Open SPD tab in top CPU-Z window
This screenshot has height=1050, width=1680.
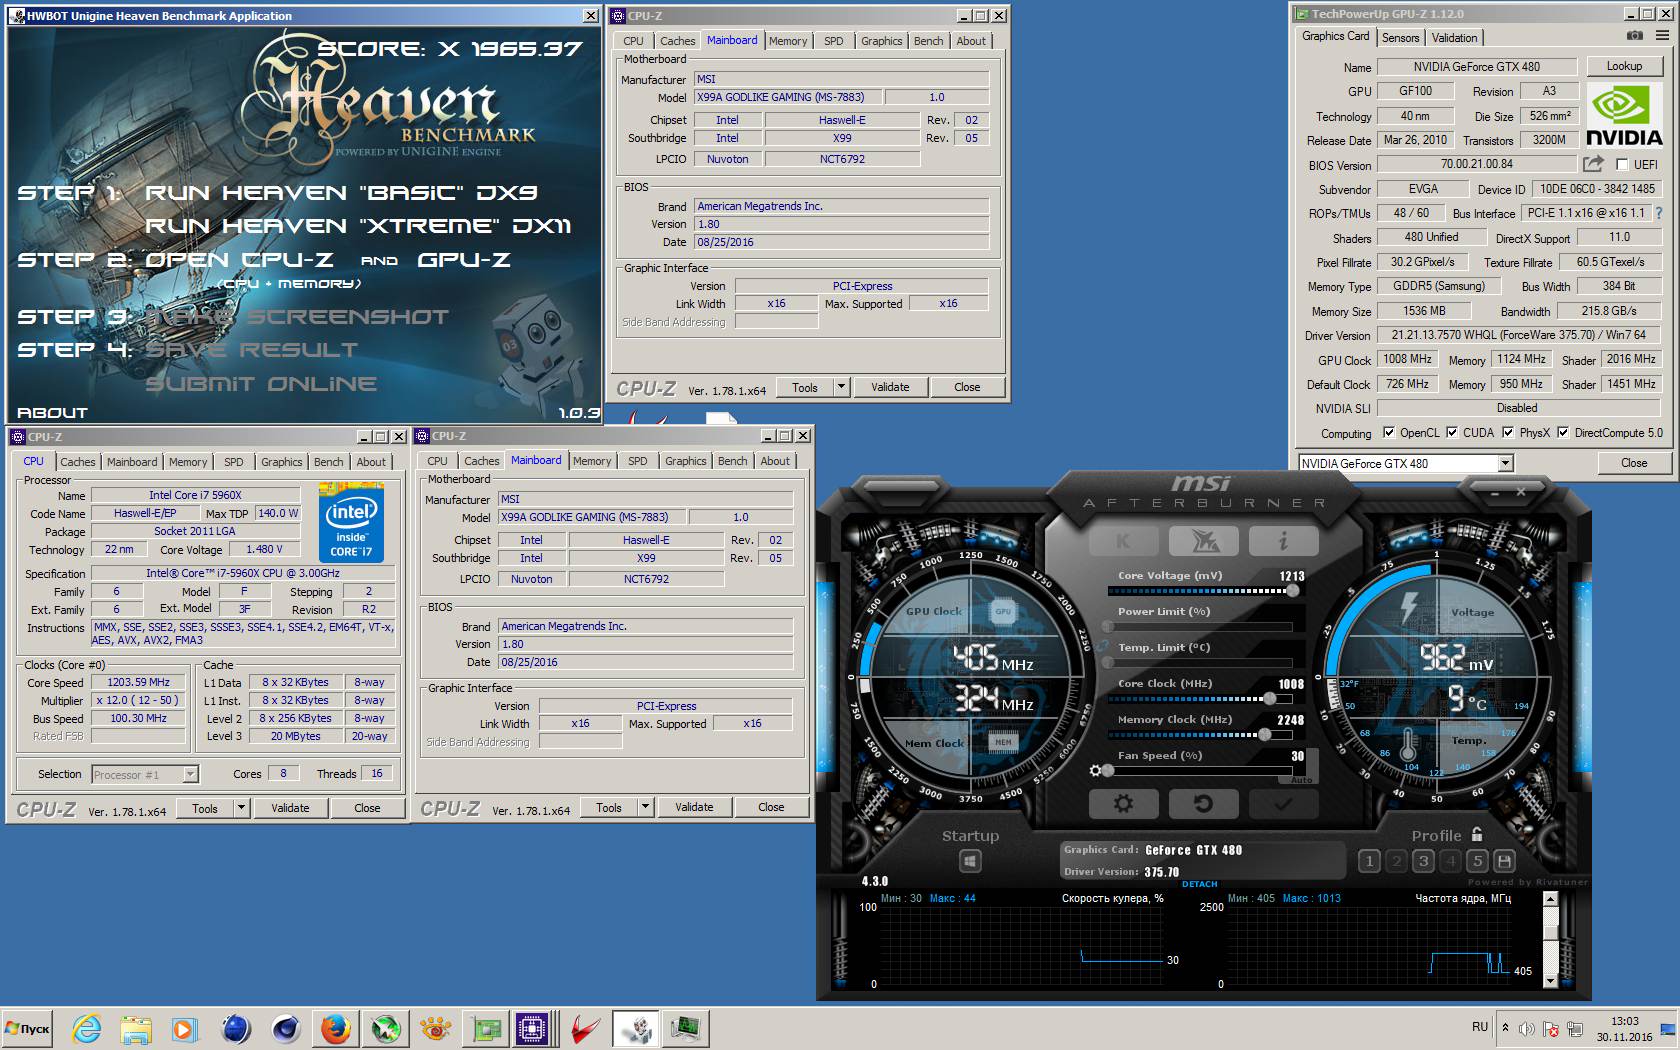coord(833,41)
